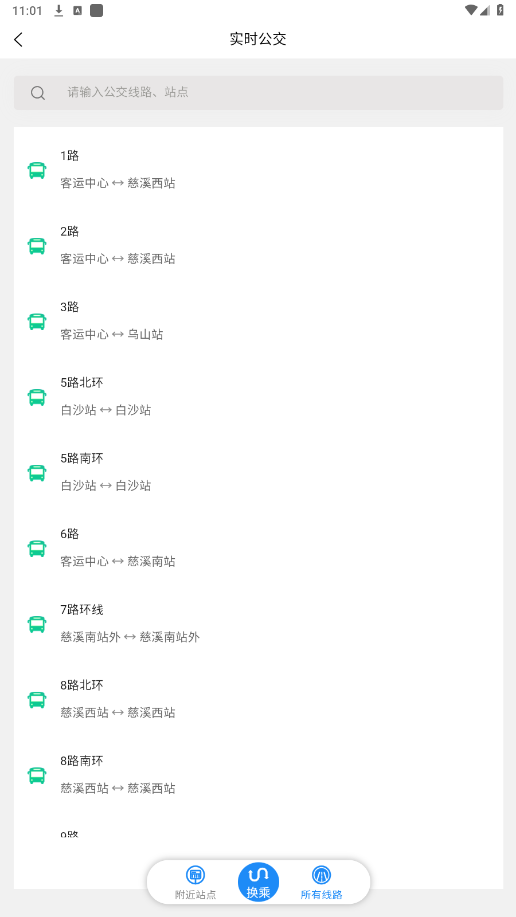516x917 pixels.
Task: Click the bus icon for 1路
Action: coord(37,170)
